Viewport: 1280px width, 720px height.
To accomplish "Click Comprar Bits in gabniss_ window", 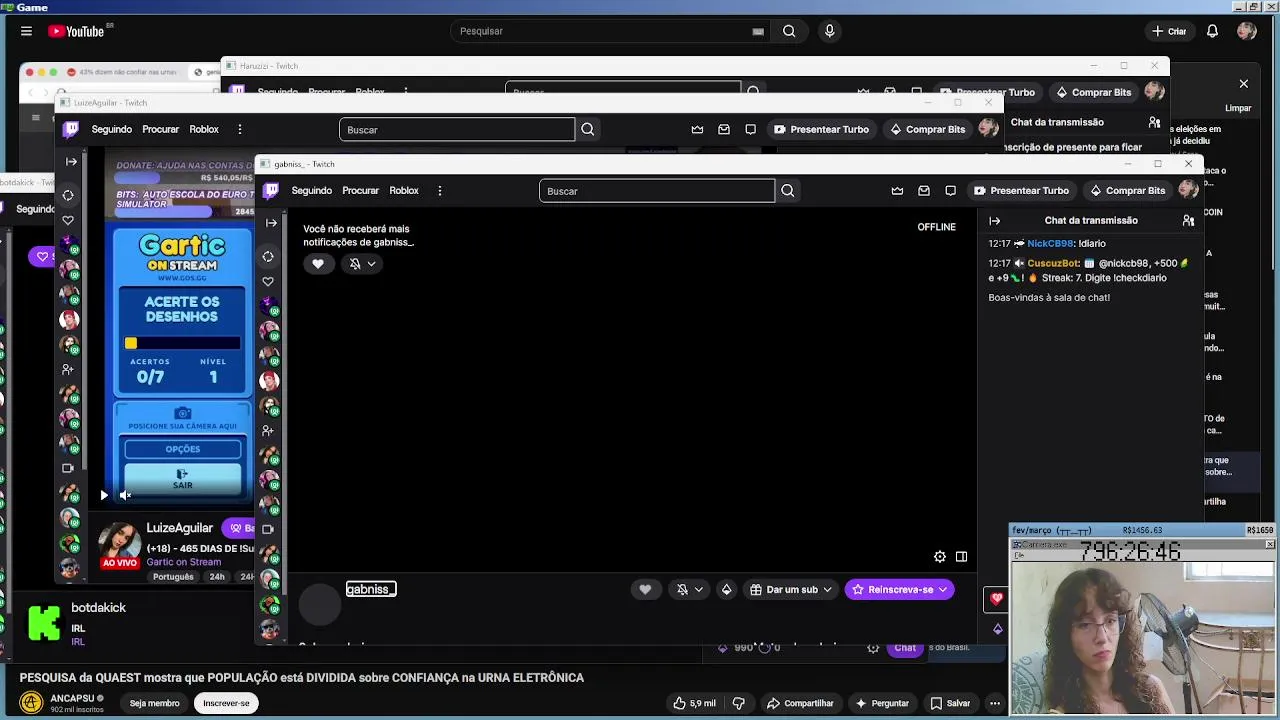I will 1127,191.
